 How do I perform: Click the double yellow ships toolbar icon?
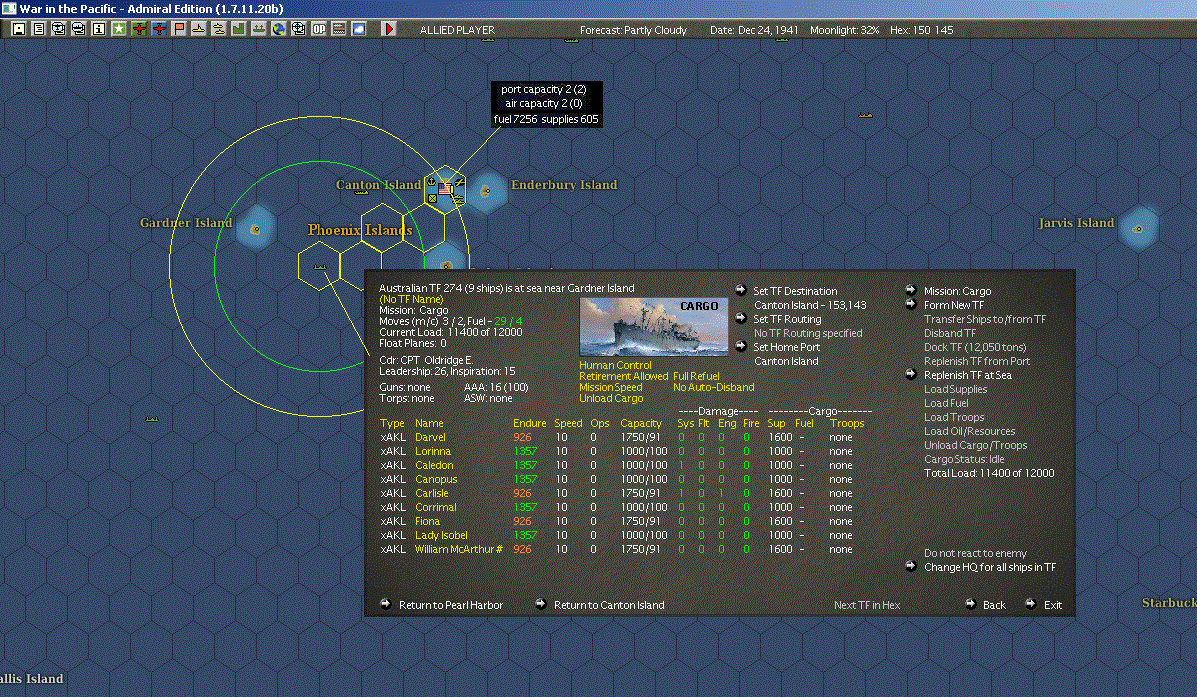tap(218, 29)
